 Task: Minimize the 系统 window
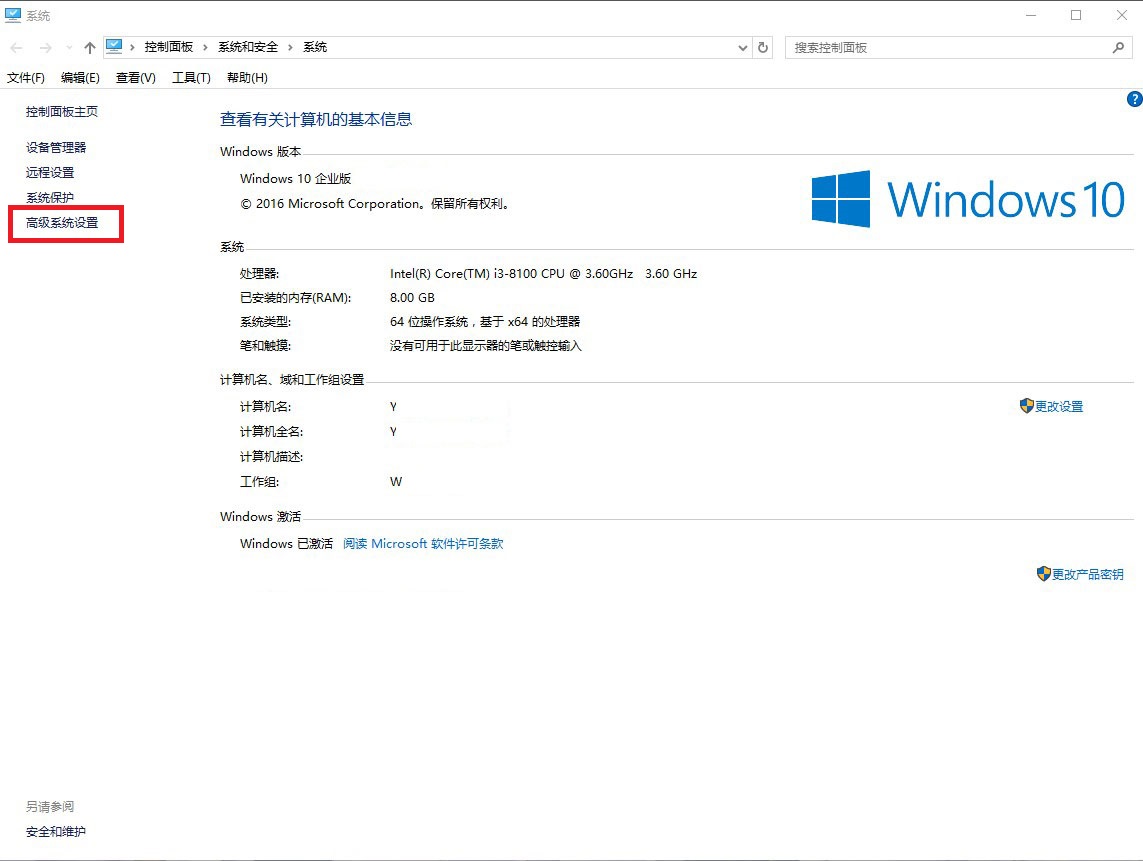click(1031, 15)
